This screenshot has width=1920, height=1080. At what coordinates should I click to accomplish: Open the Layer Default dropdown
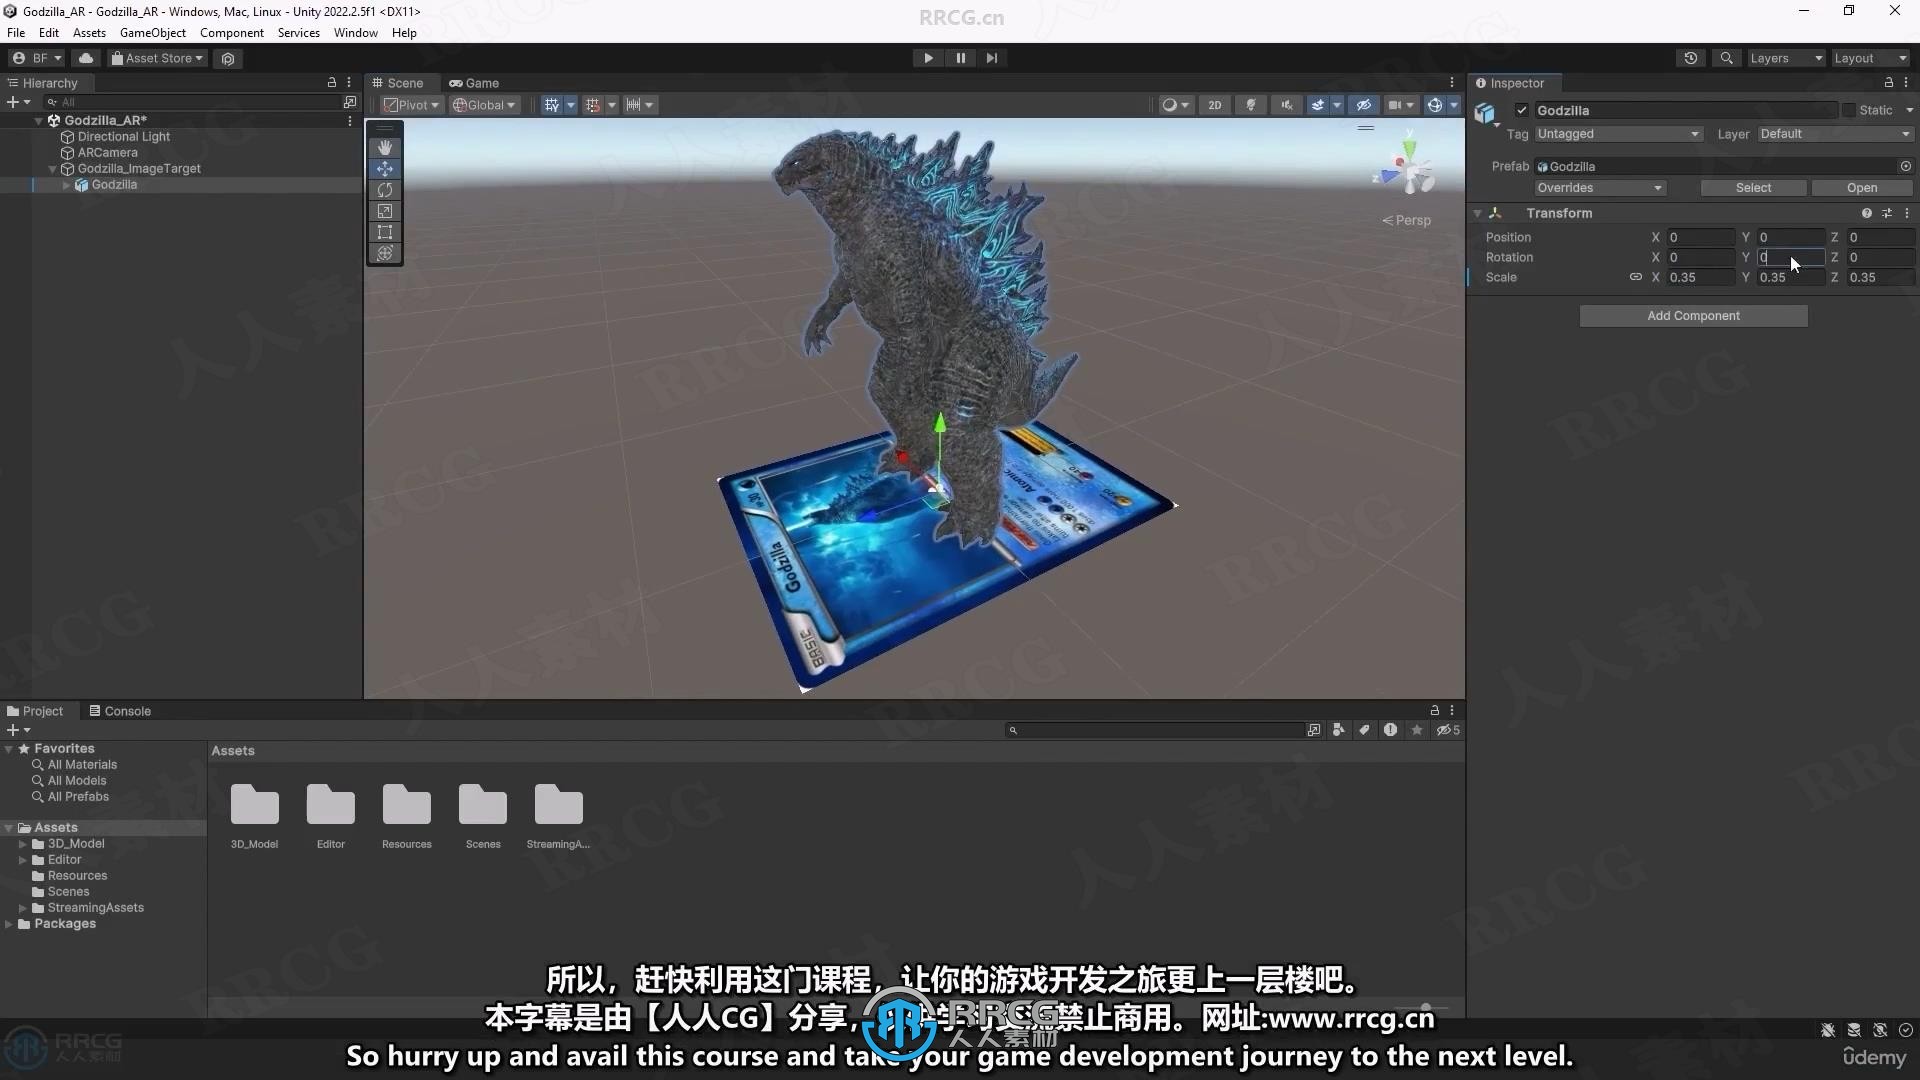coord(1835,134)
